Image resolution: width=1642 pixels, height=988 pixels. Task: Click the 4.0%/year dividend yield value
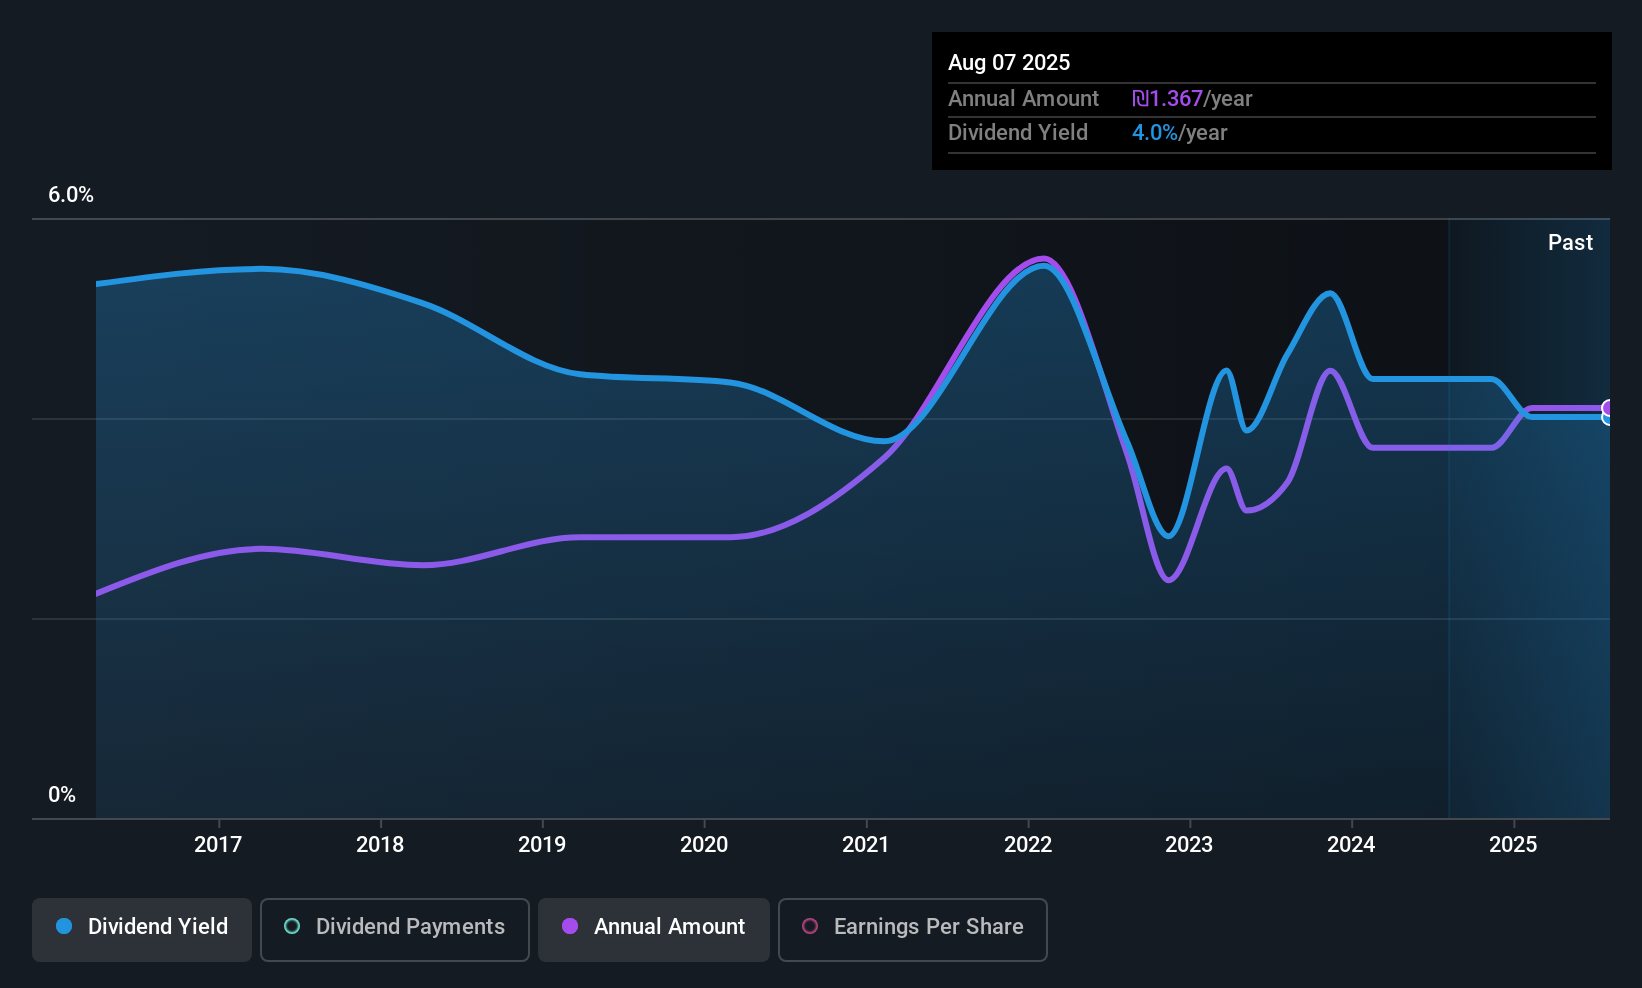point(1179,133)
